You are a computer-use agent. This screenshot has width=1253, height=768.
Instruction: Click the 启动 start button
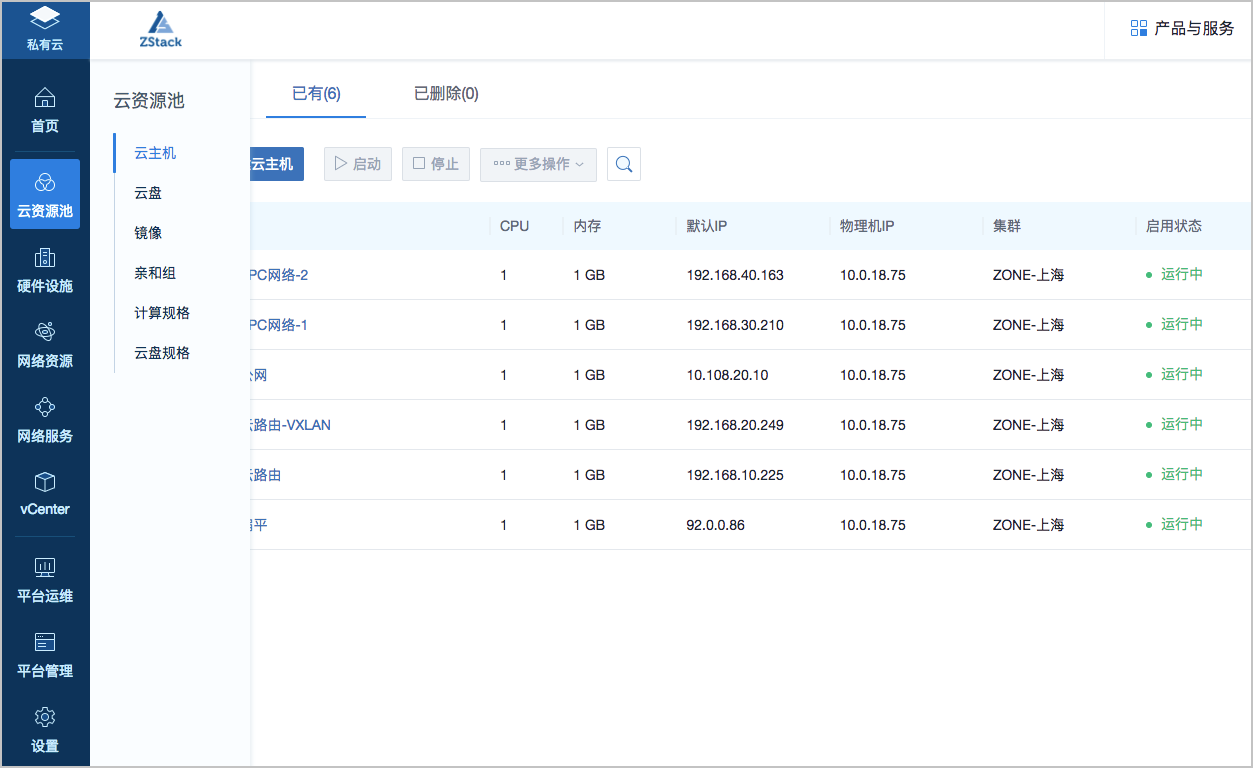point(358,164)
